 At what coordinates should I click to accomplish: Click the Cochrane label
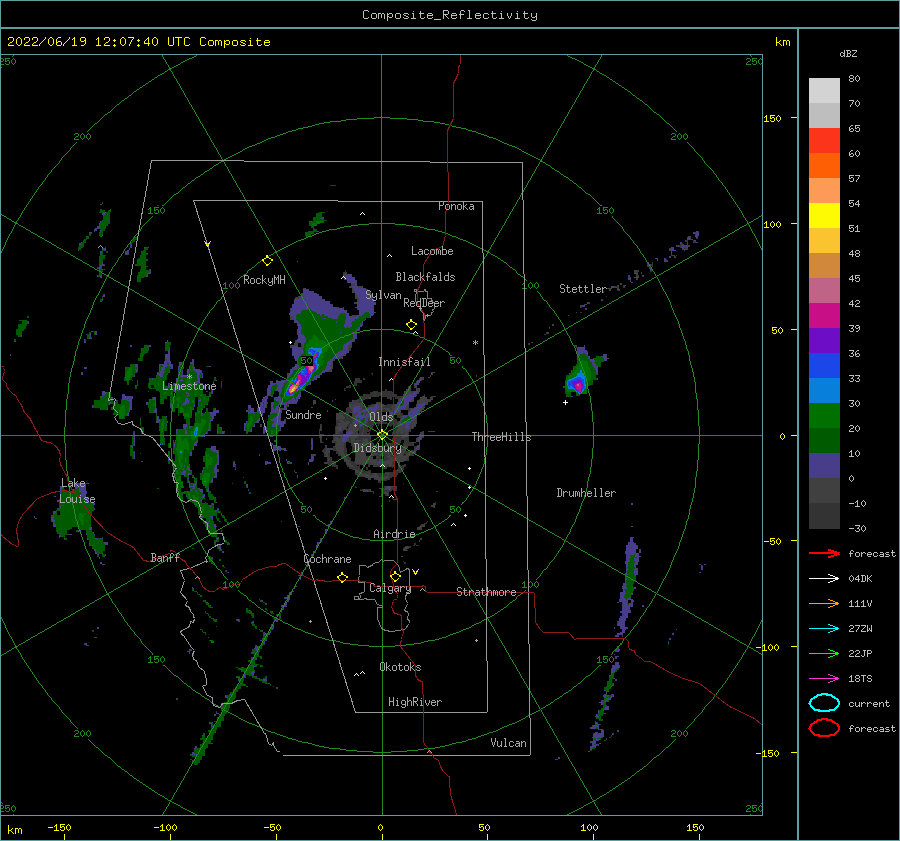point(327,559)
